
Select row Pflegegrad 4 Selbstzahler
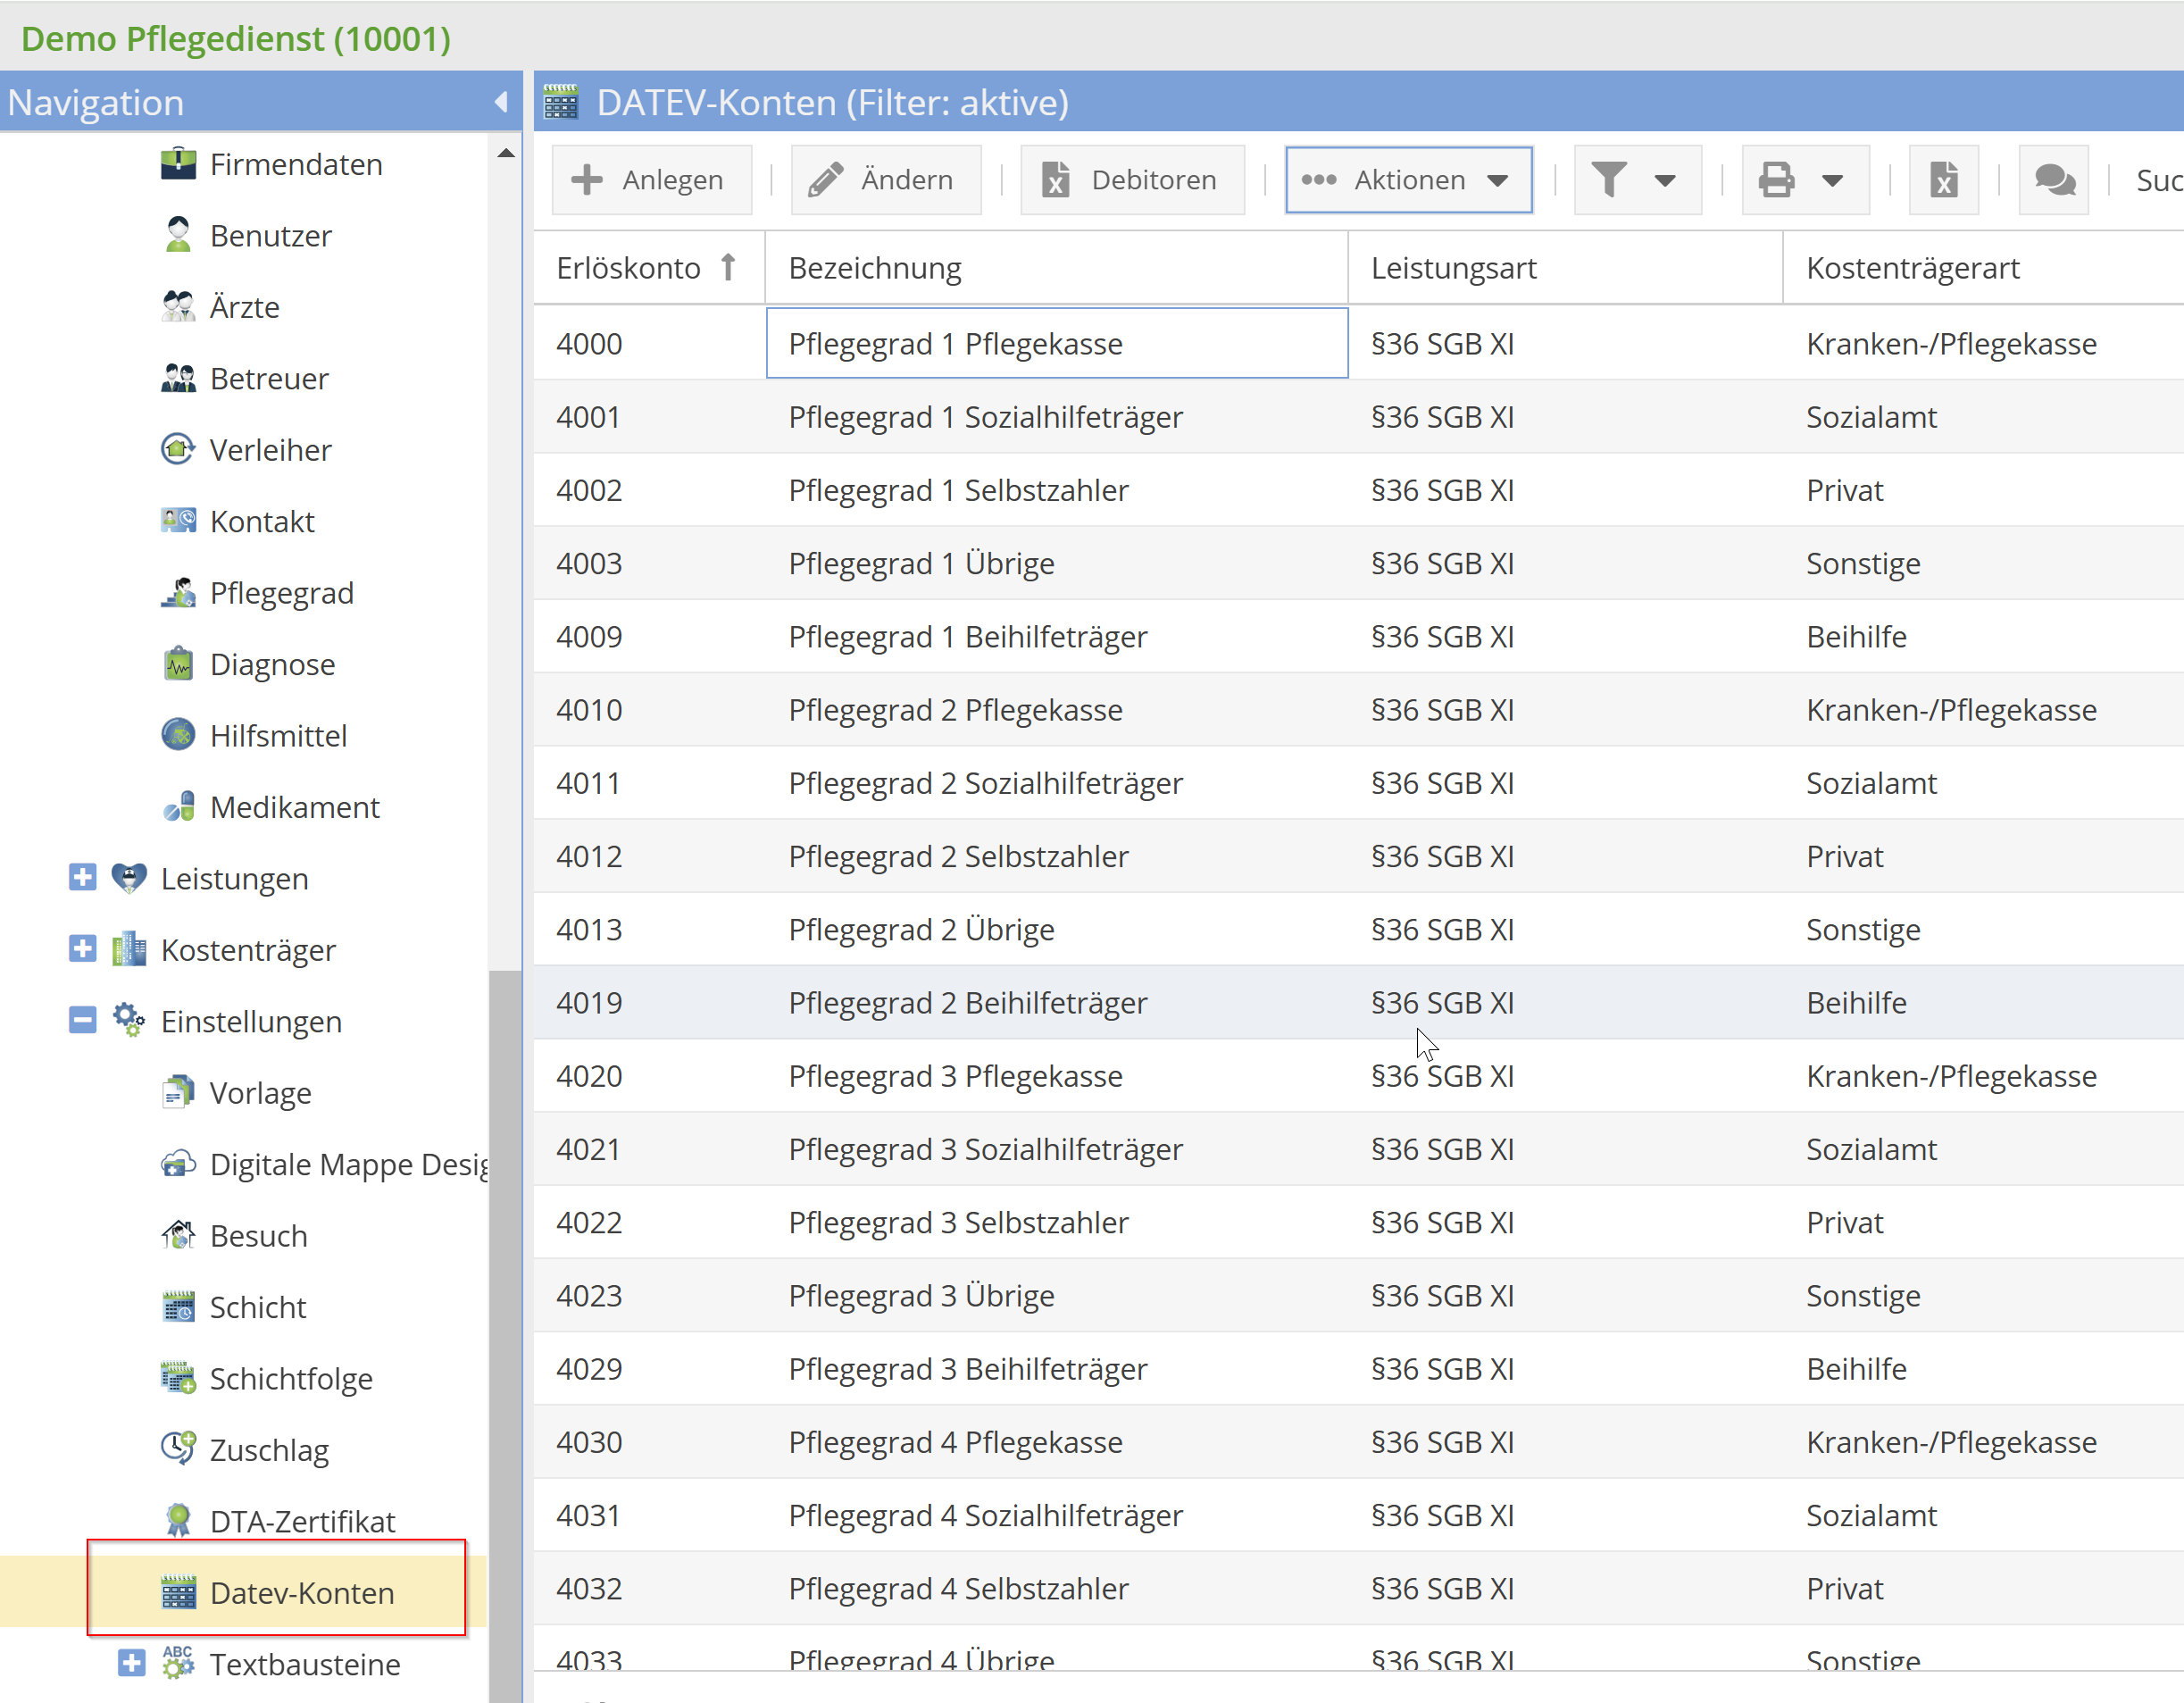tap(1359, 1588)
